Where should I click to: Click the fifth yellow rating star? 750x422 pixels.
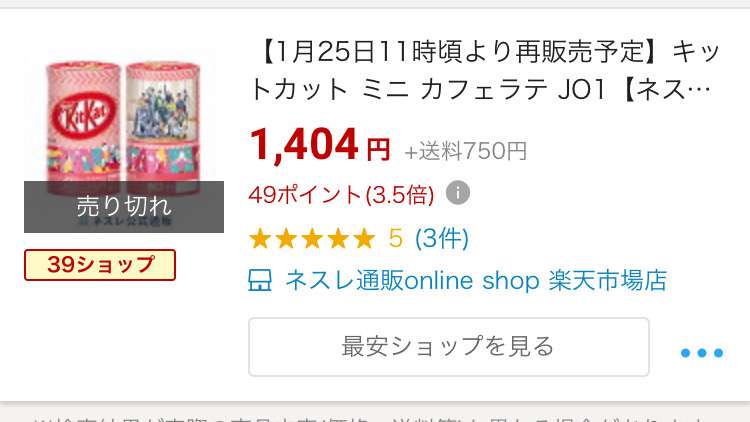coord(364,238)
